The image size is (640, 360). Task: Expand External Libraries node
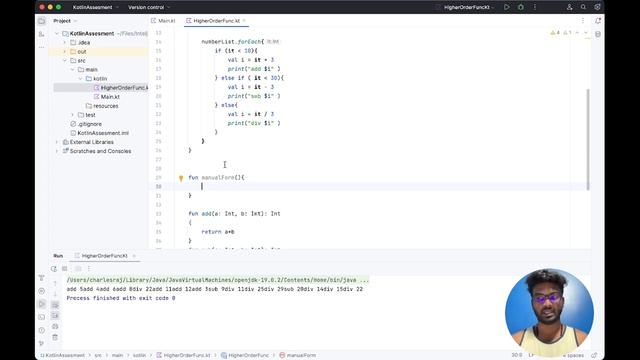pos(57,142)
